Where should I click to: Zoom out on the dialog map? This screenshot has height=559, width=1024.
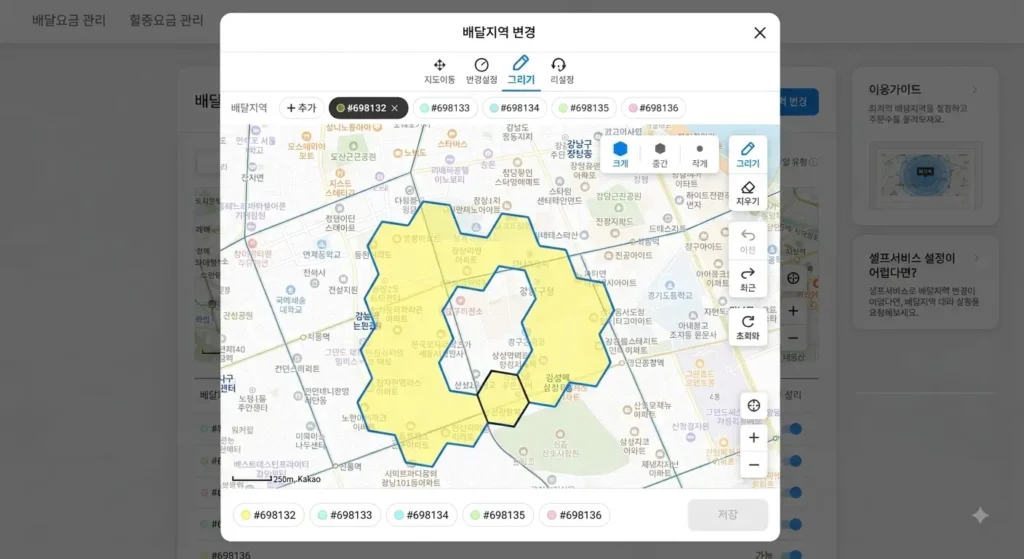[754, 465]
